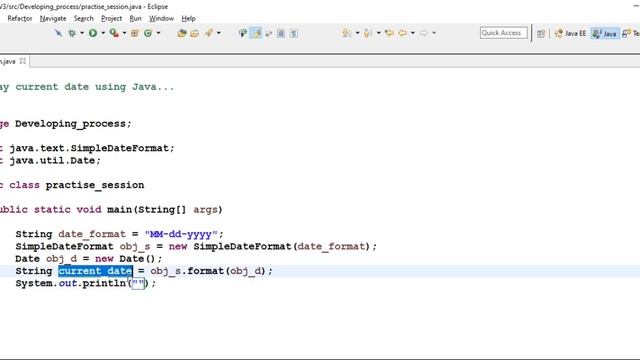The image size is (640, 360).
Task: Toggle Show Whitespace Characters icon
Action: point(293,33)
